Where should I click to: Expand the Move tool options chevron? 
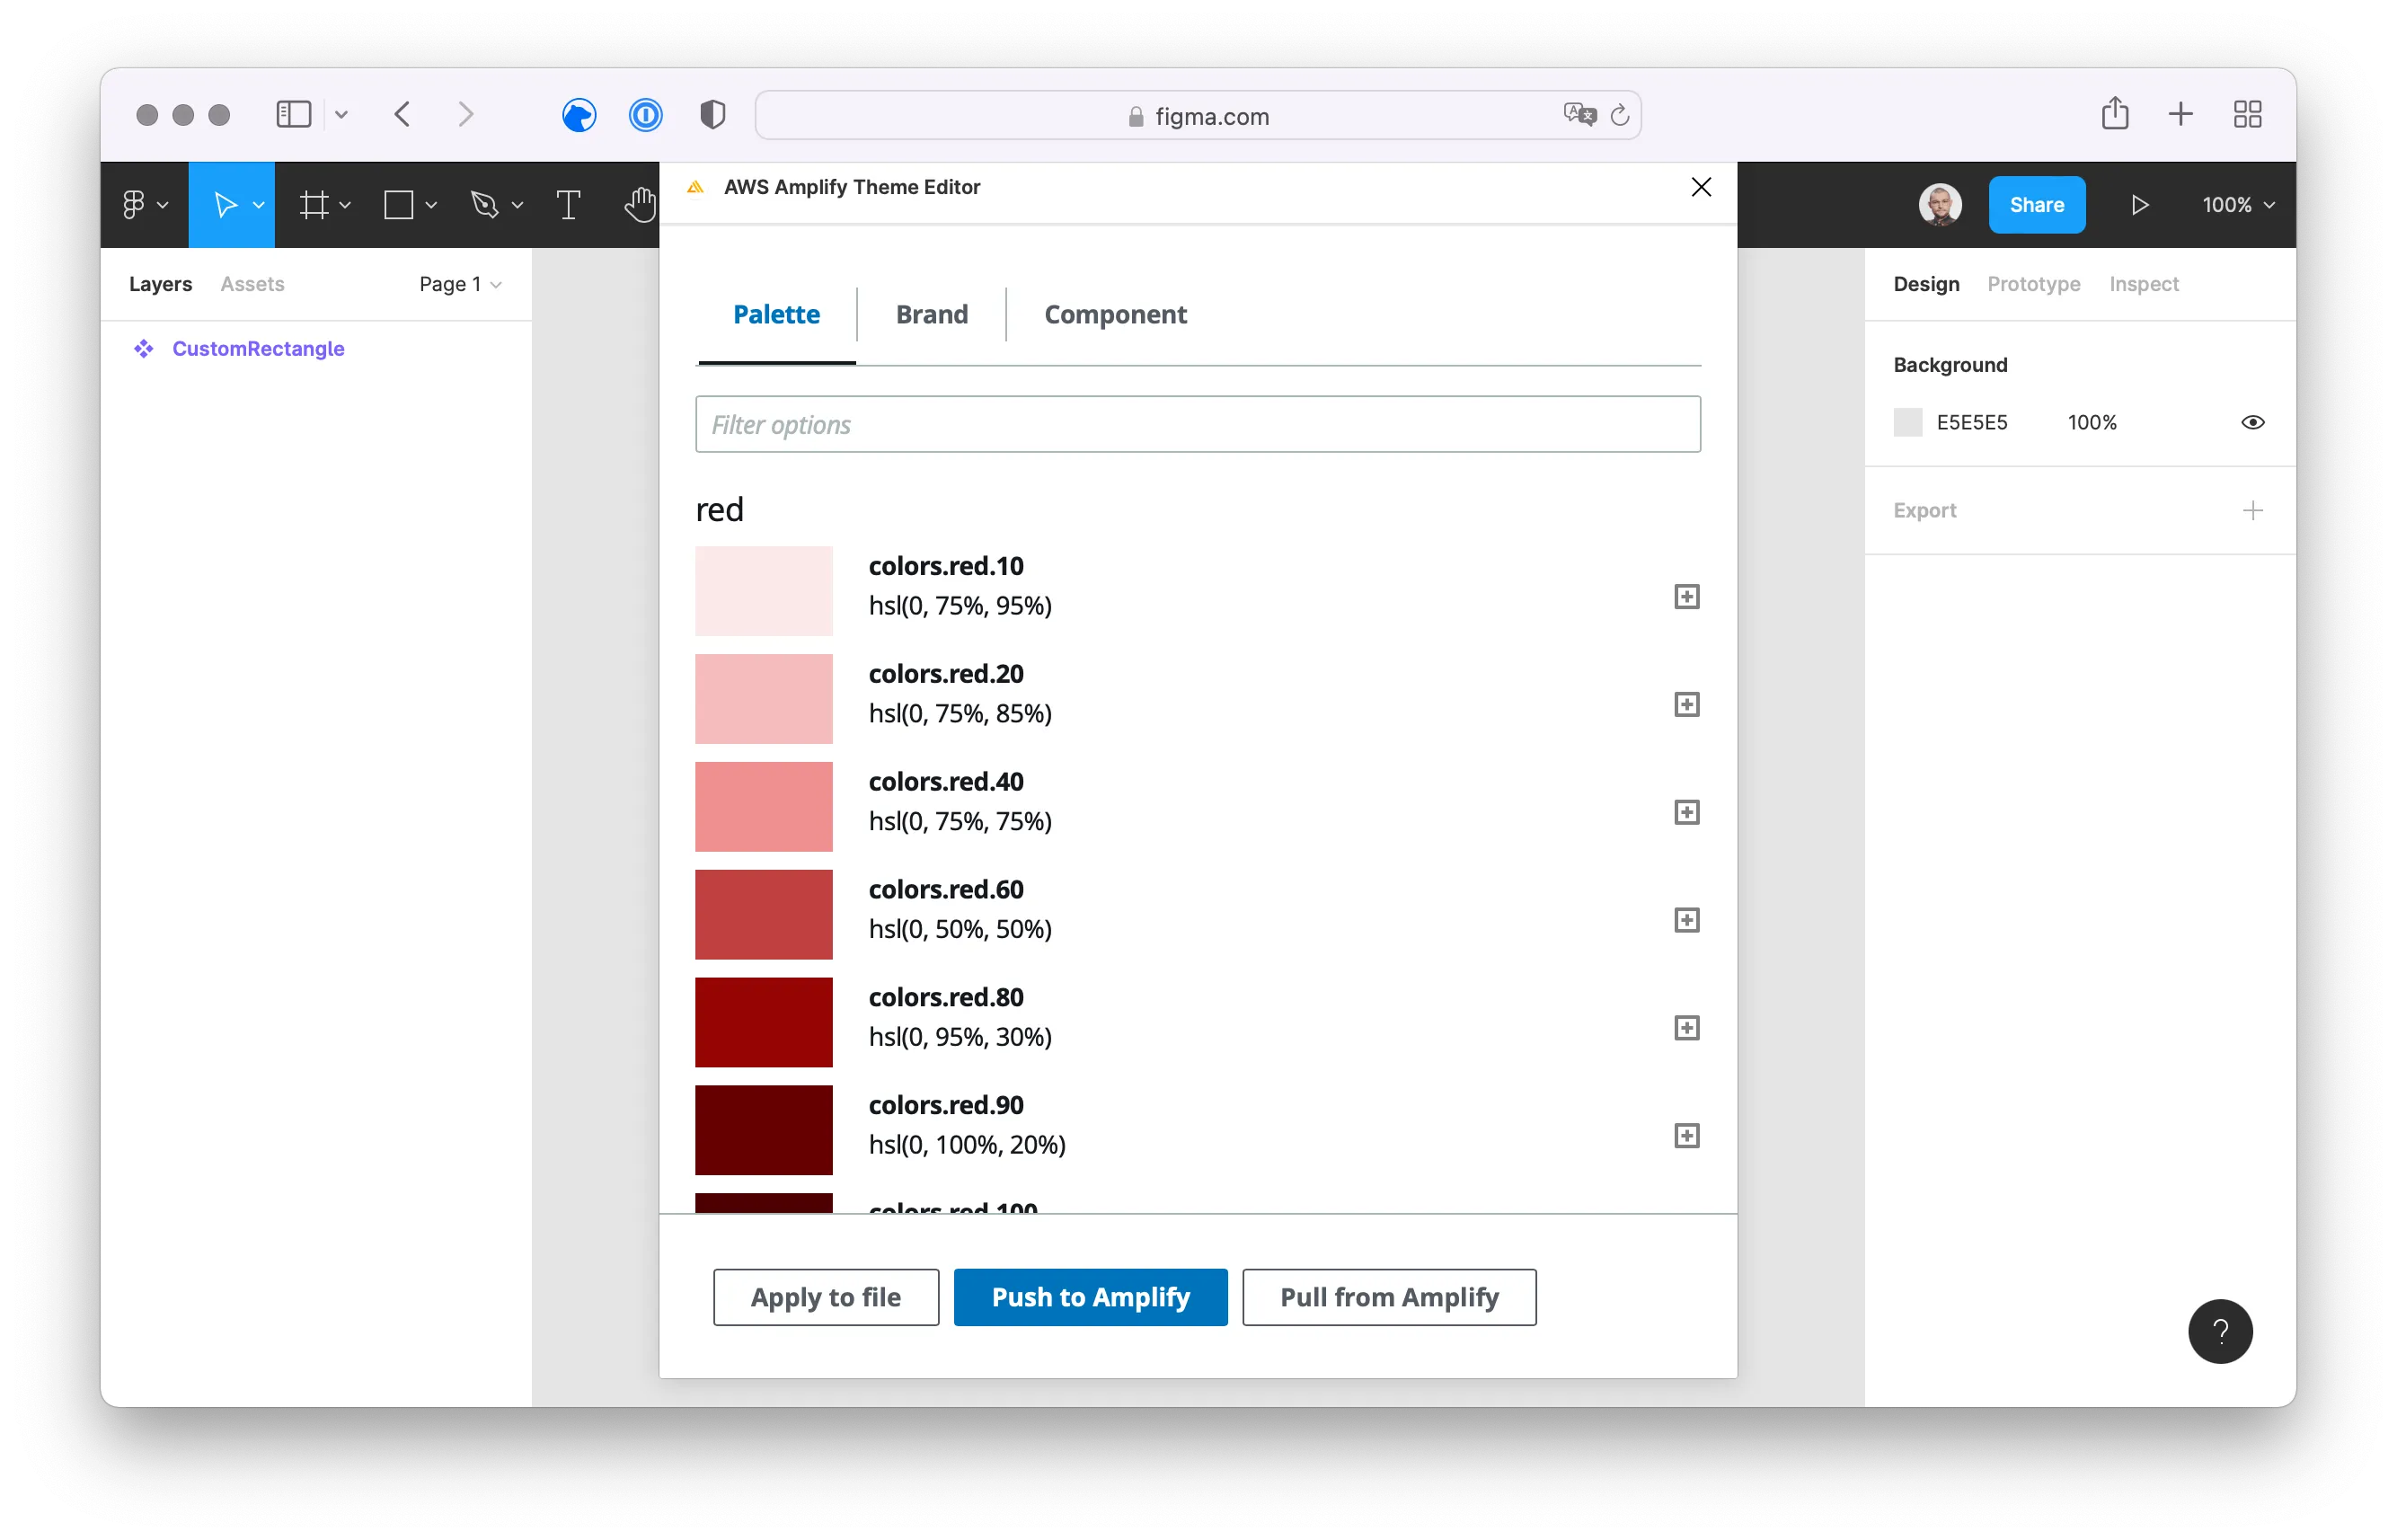pos(258,205)
